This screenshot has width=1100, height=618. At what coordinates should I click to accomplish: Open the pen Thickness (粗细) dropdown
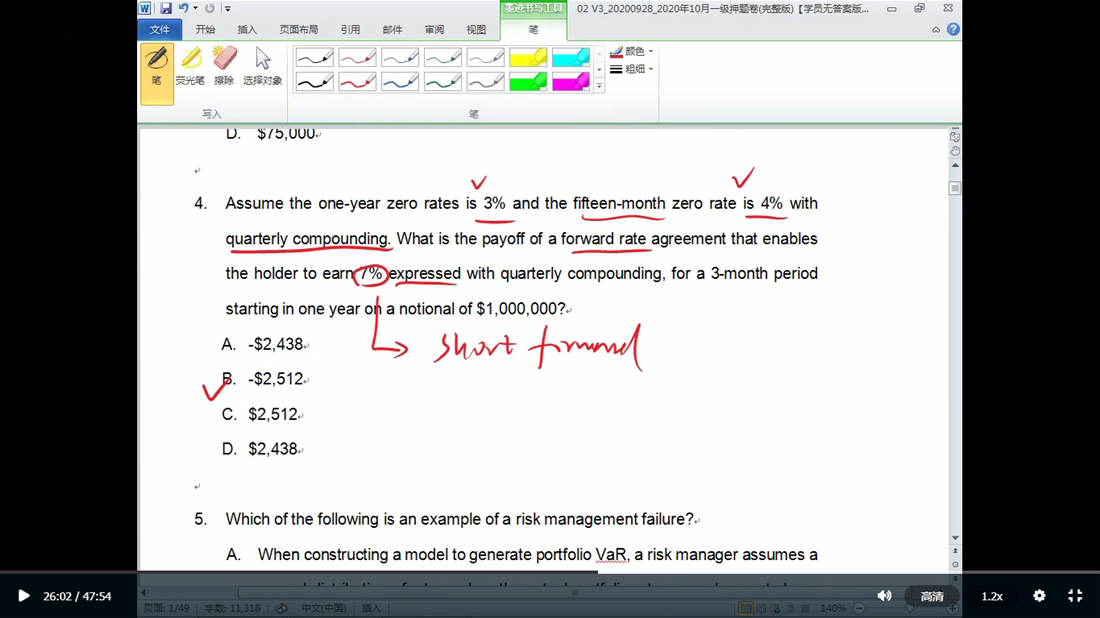point(631,69)
